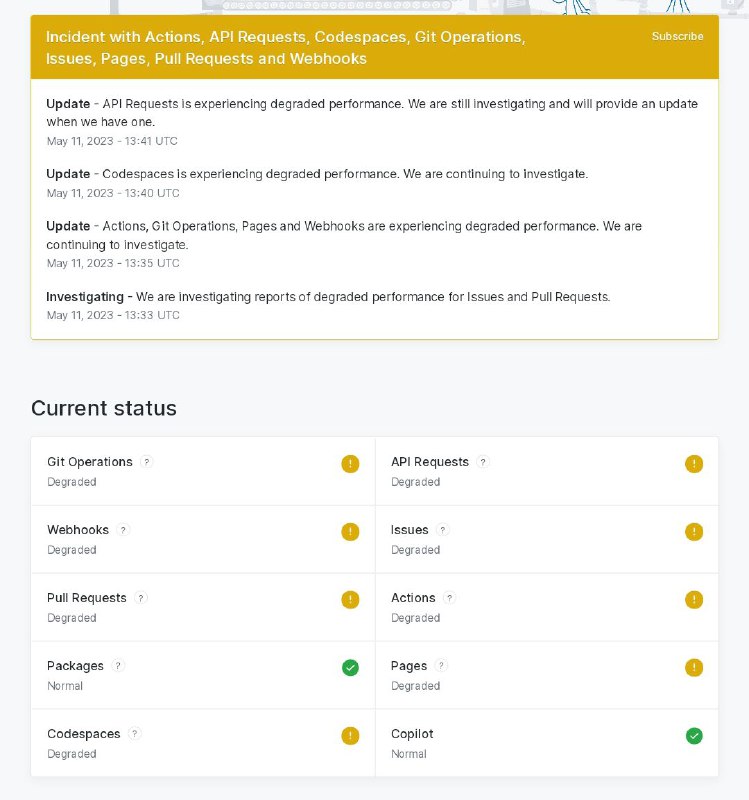749x800 pixels.
Task: Click the Codespaces help question mark
Action: tap(134, 733)
